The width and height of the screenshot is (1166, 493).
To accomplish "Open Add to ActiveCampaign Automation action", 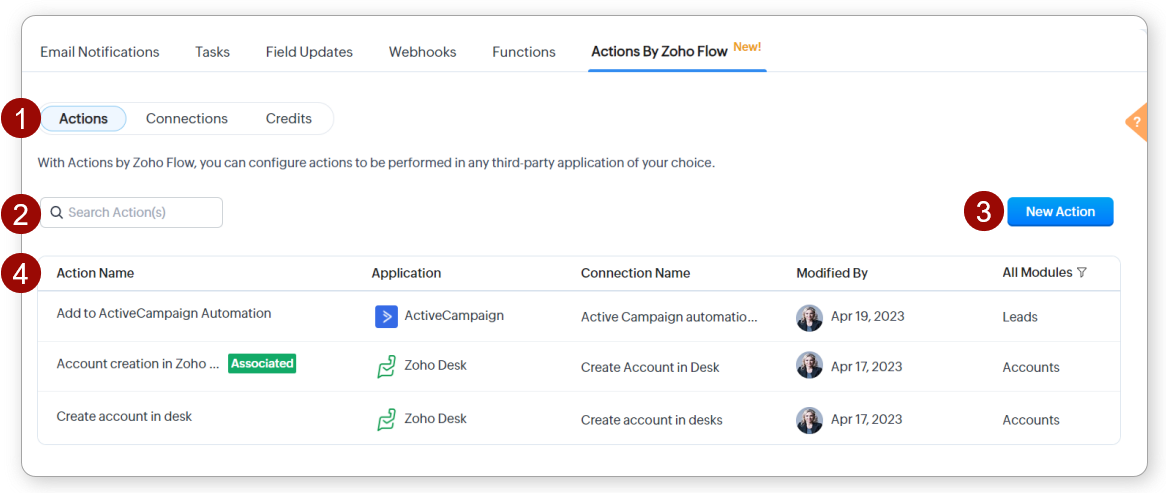I will pyautogui.click(x=164, y=314).
